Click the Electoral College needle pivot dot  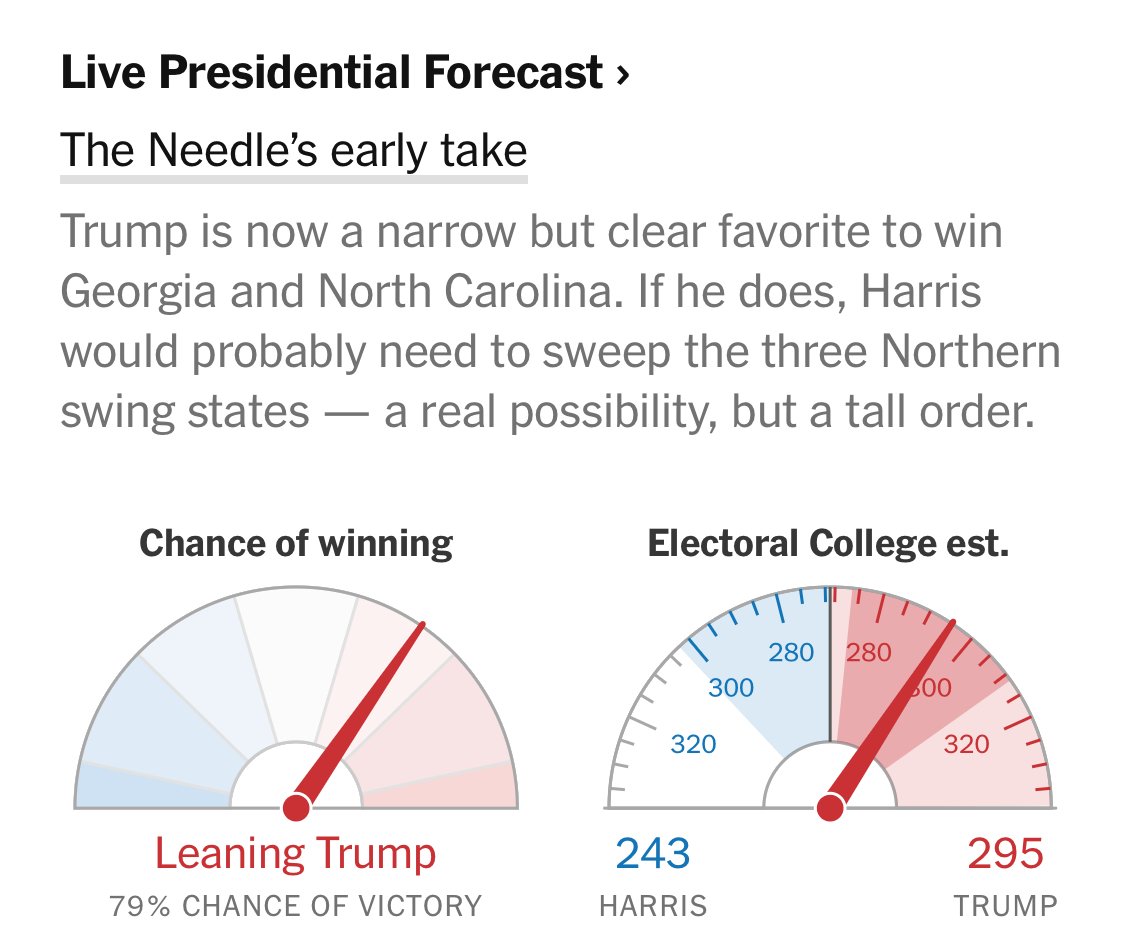830,806
